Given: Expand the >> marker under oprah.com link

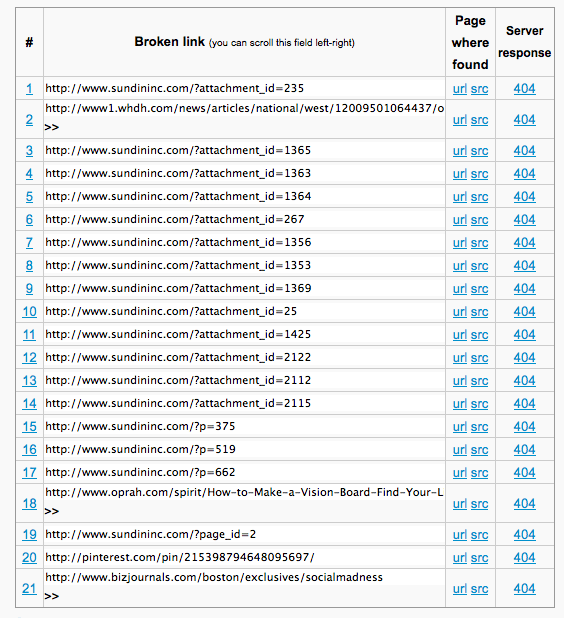Looking at the screenshot, I should pos(52,511).
